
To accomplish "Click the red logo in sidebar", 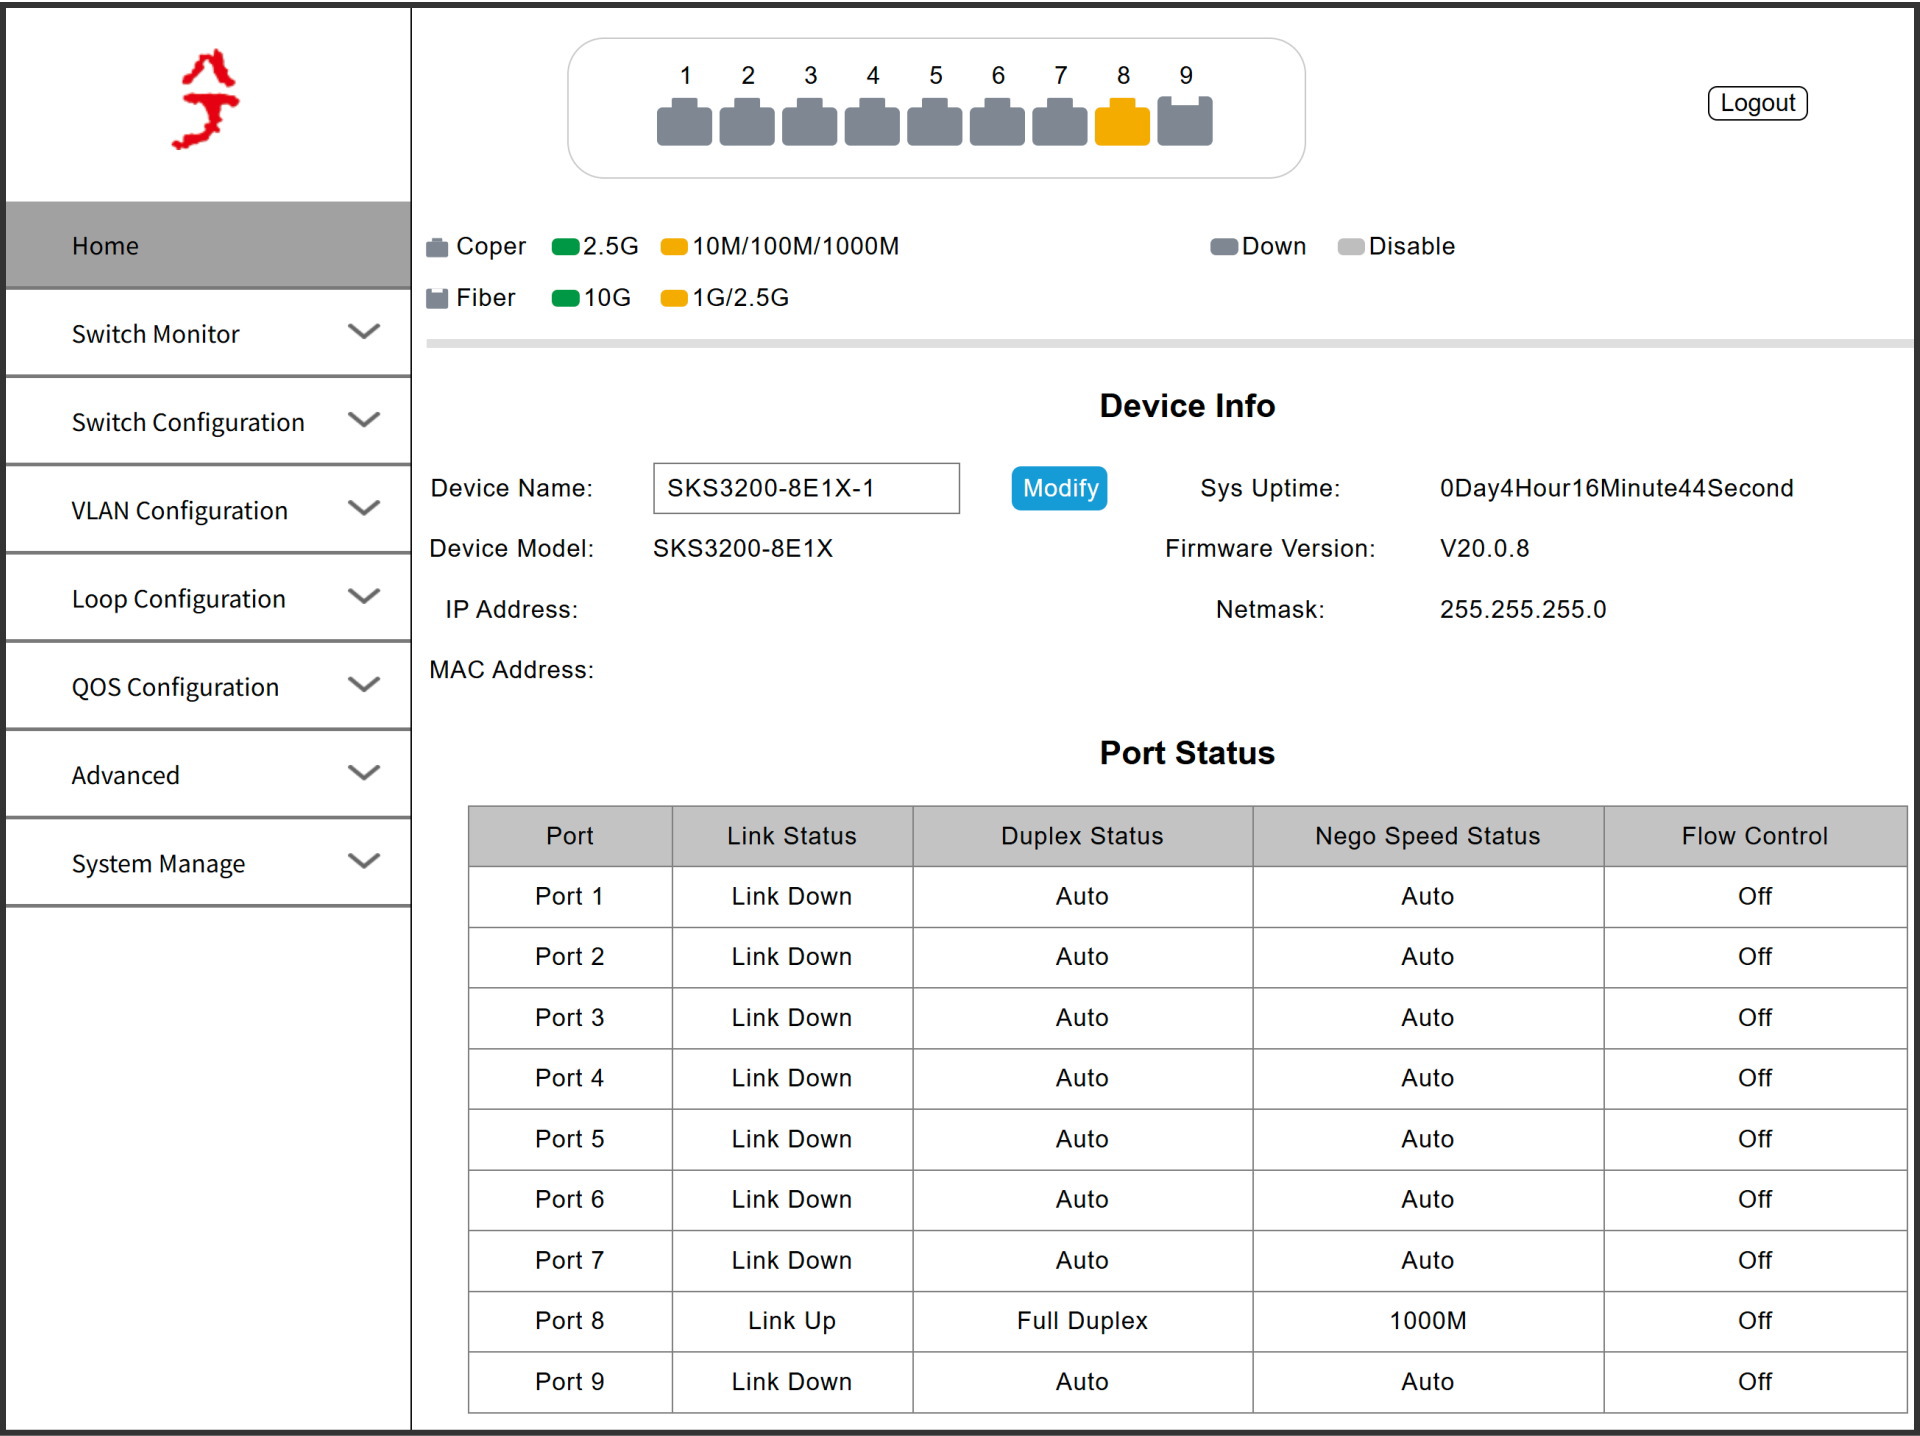I will [207, 100].
